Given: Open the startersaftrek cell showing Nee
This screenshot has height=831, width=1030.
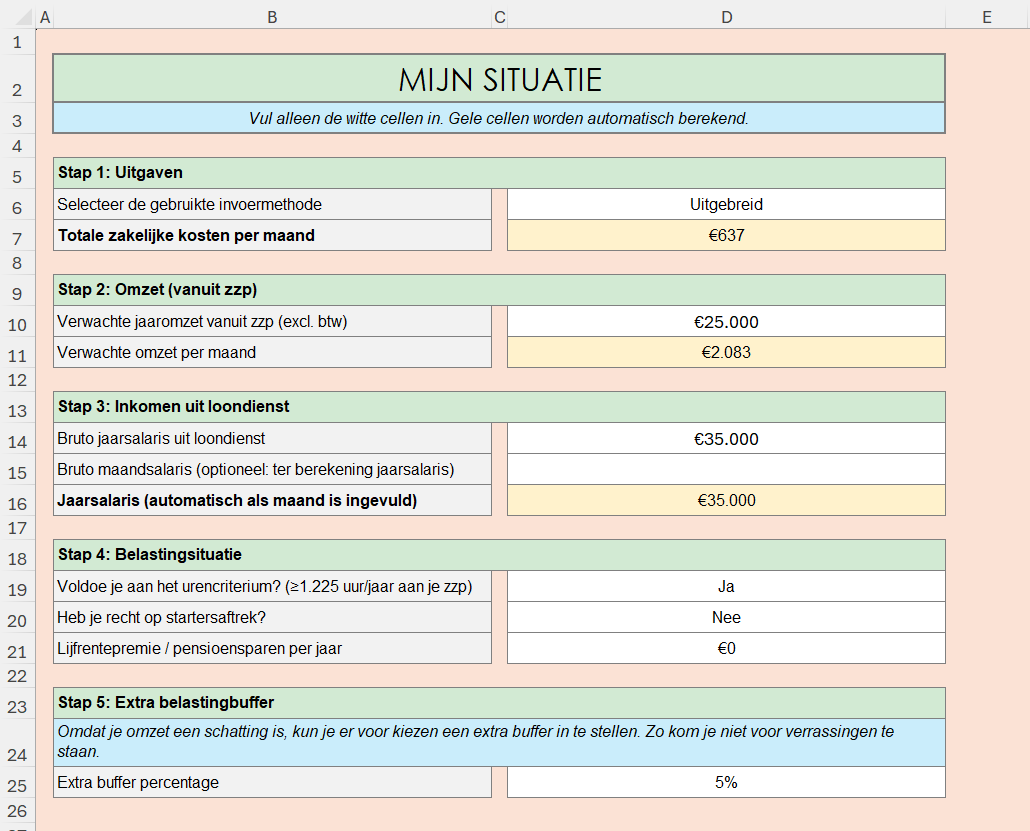Looking at the screenshot, I should point(726,617).
